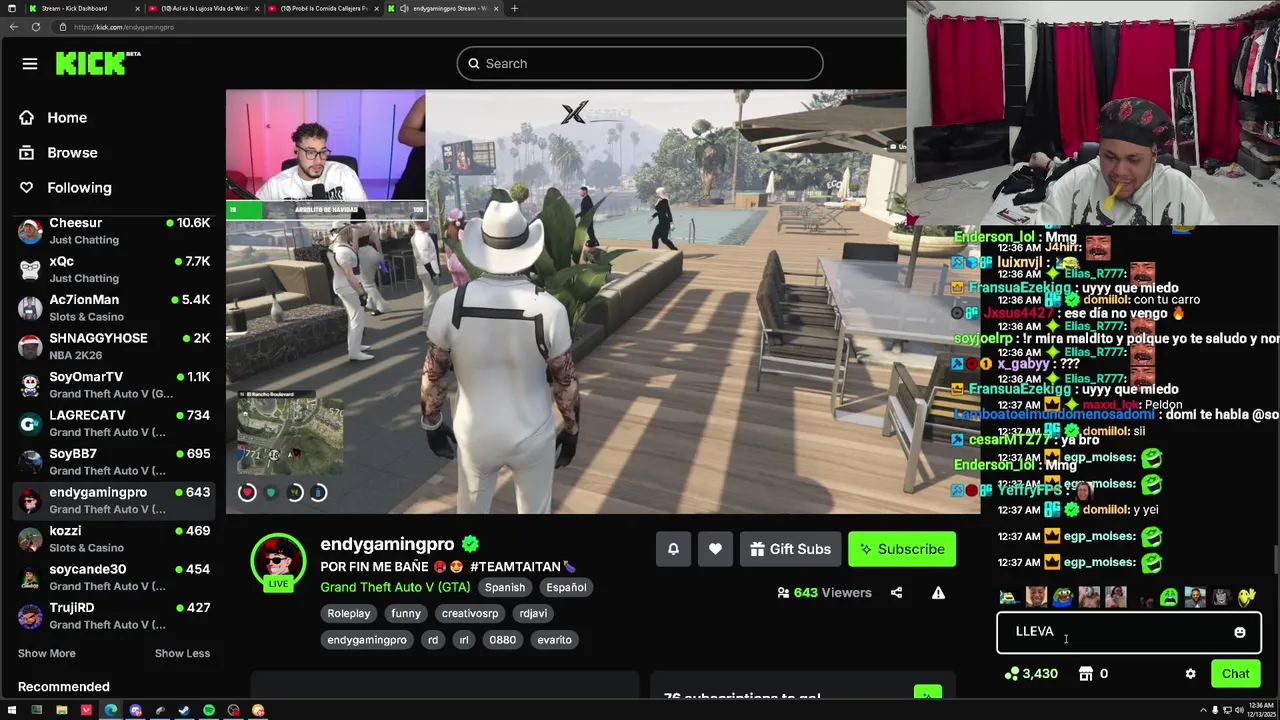
Task: Click the 3,430 channel points icon
Action: tap(1012, 674)
